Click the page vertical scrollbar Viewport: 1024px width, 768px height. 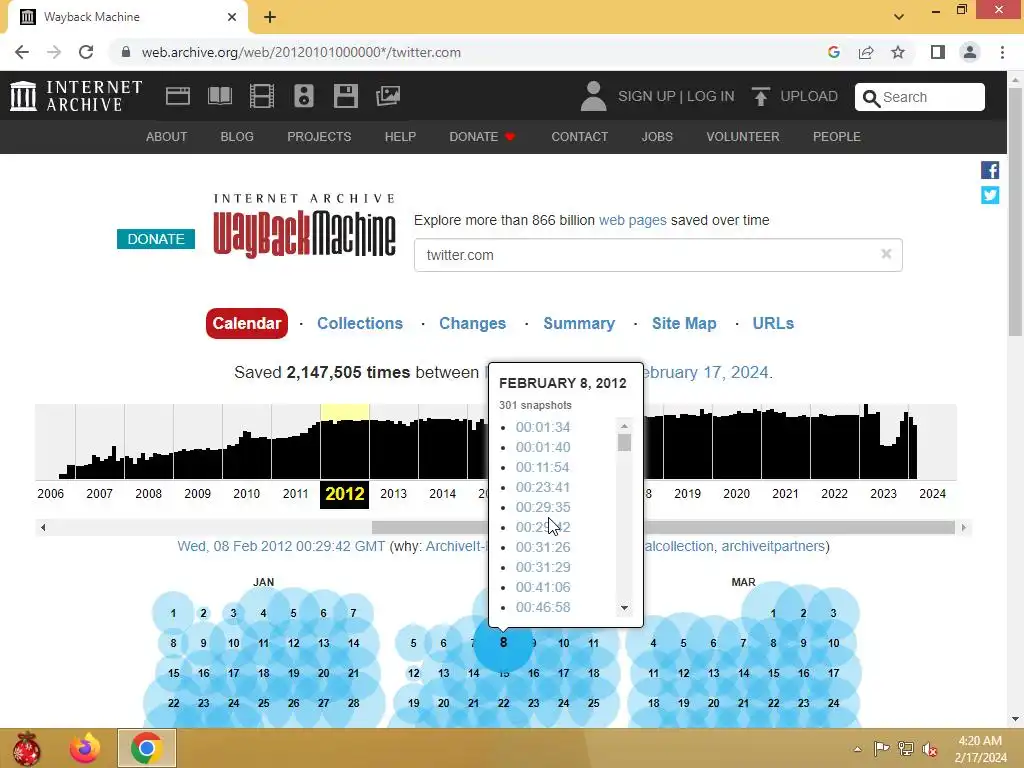[1015, 212]
